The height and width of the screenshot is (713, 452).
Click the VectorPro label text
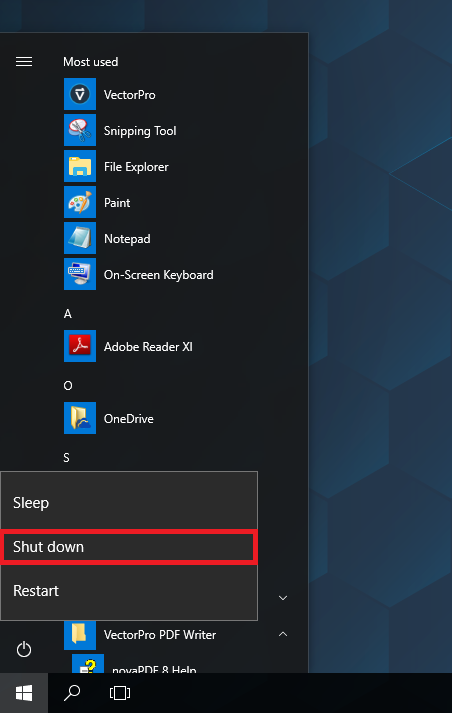[x=130, y=95]
